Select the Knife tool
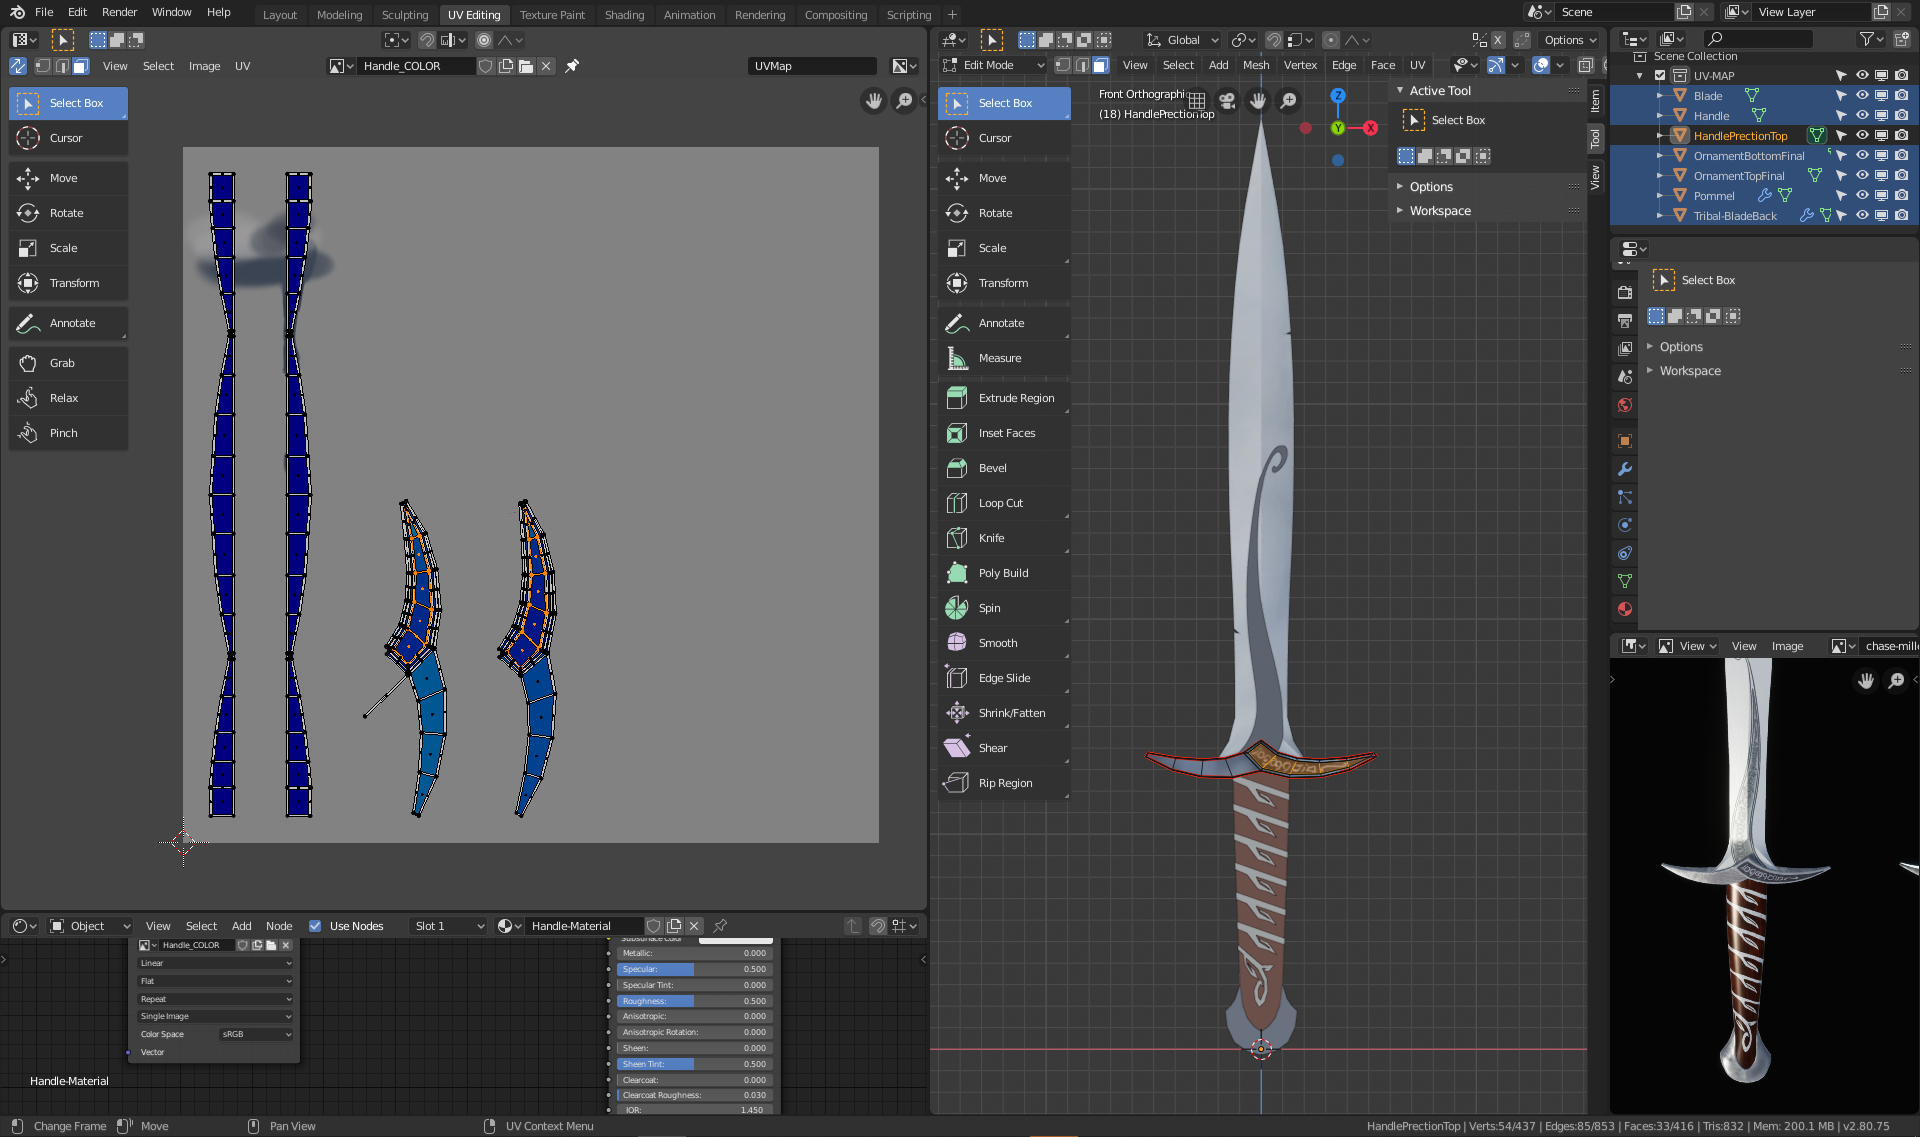The width and height of the screenshot is (1920, 1137). point(990,538)
